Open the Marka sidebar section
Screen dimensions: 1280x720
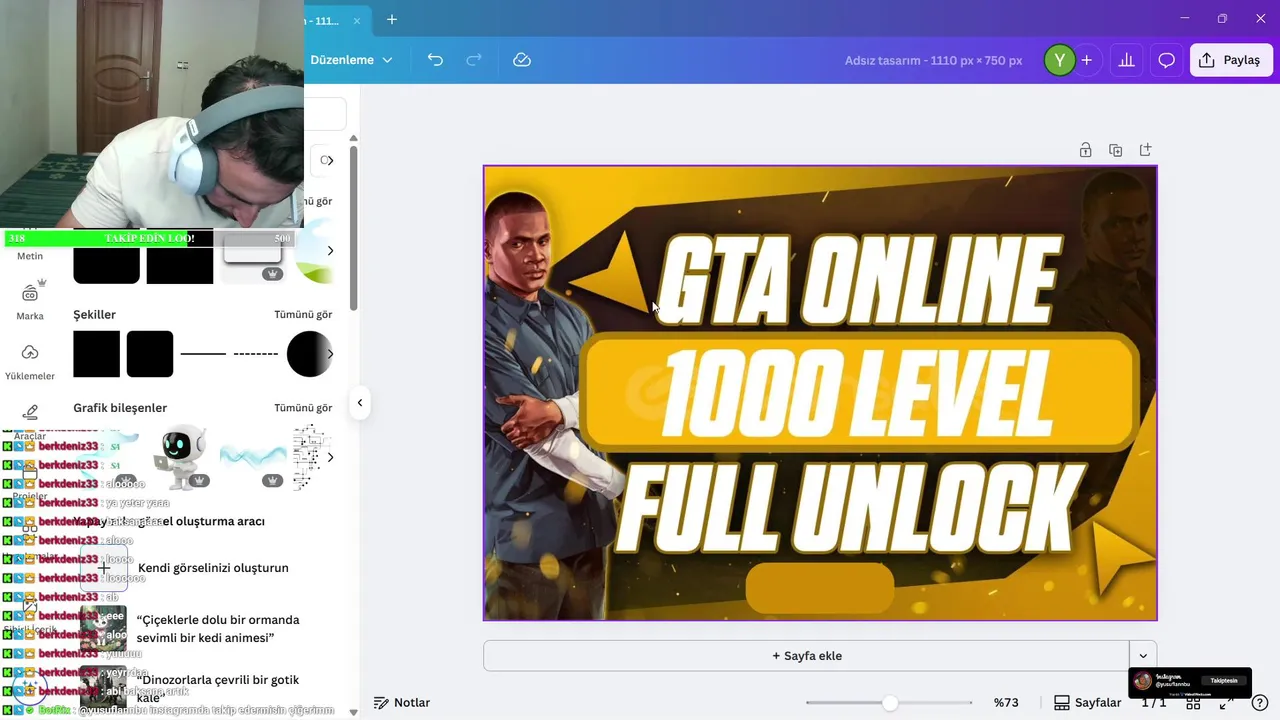[x=30, y=301]
